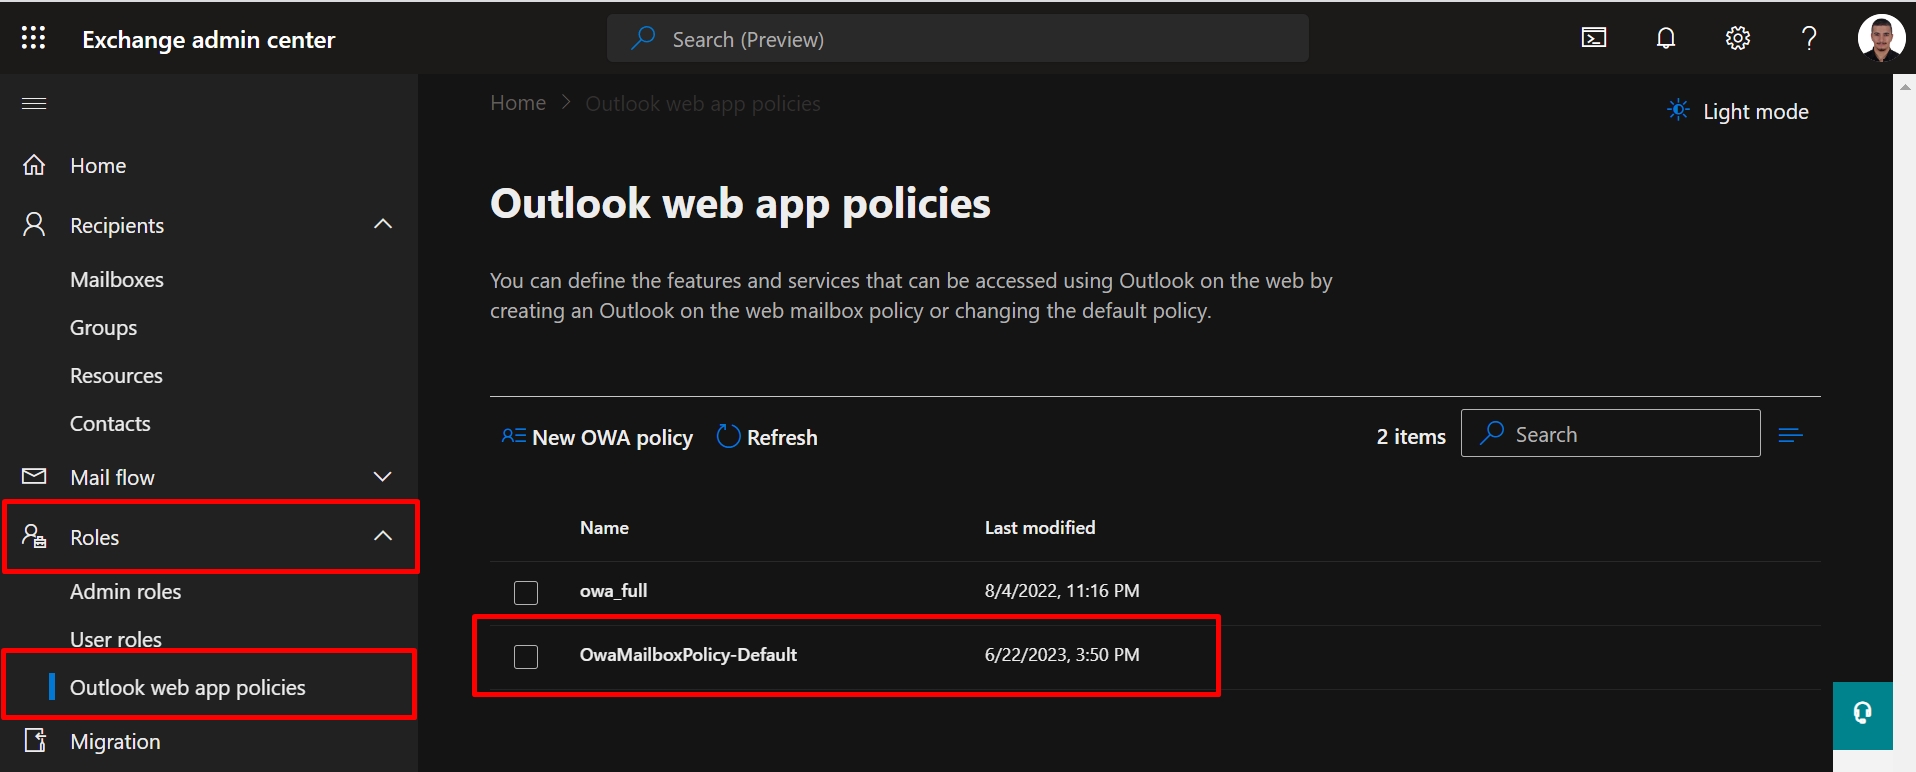Open the list filter options icon
Image resolution: width=1916 pixels, height=772 pixels.
pos(1790,434)
